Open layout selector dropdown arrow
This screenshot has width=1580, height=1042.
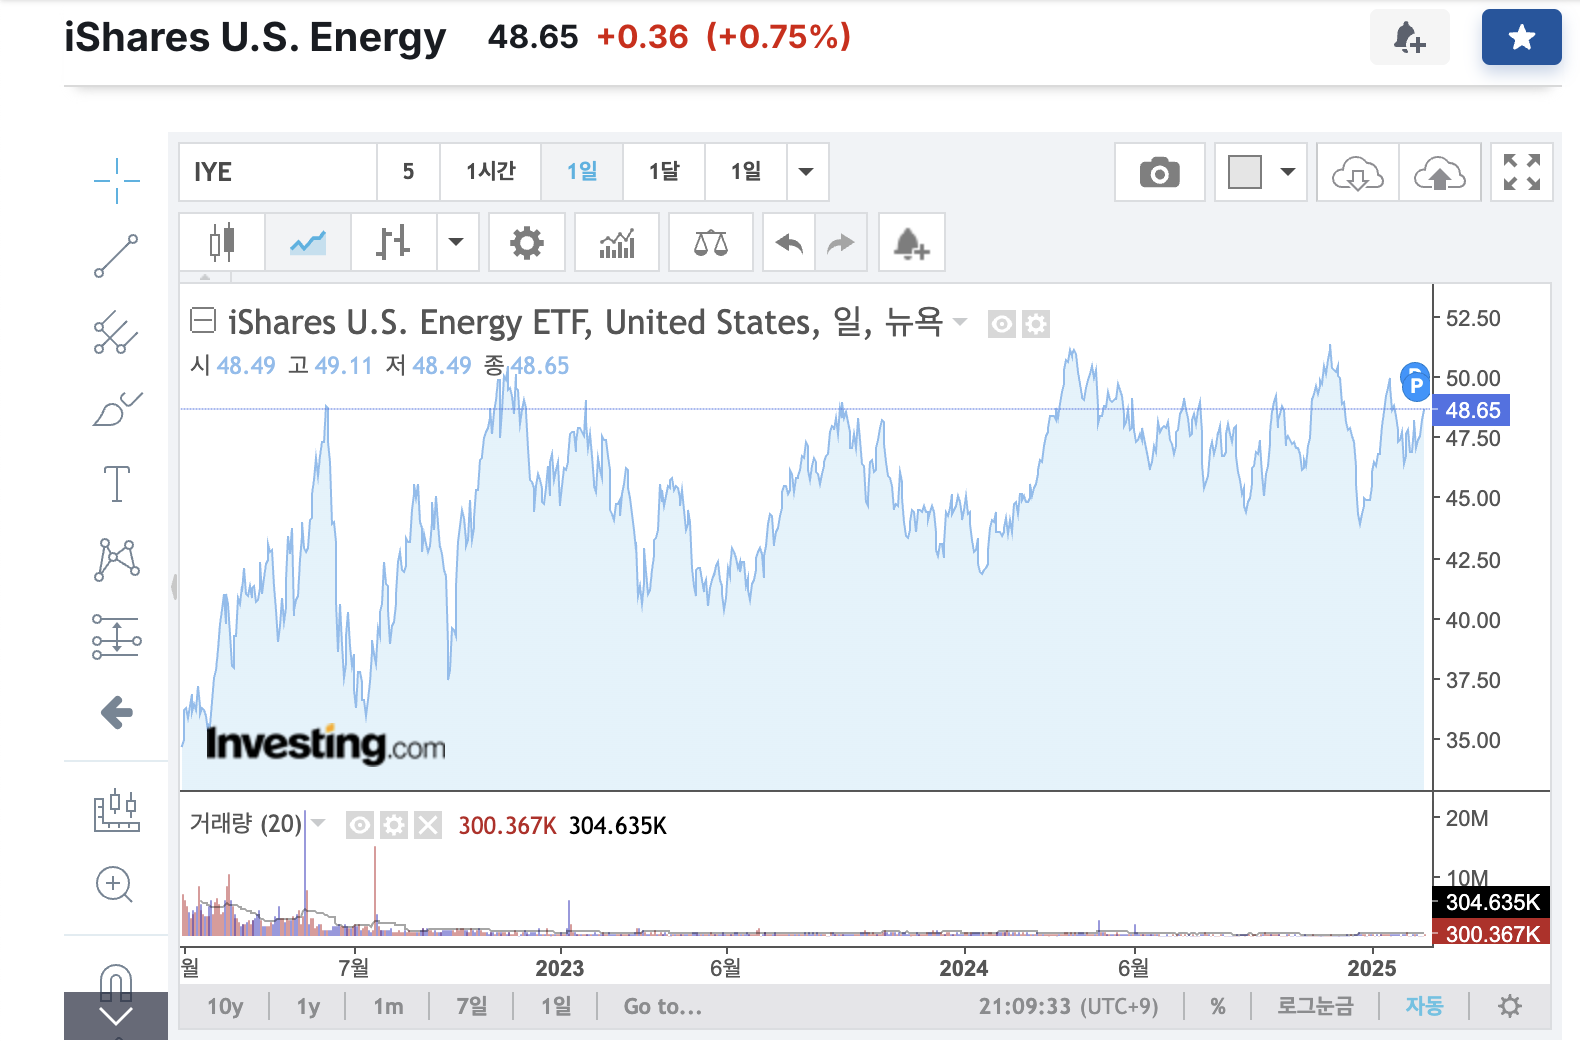[1288, 172]
